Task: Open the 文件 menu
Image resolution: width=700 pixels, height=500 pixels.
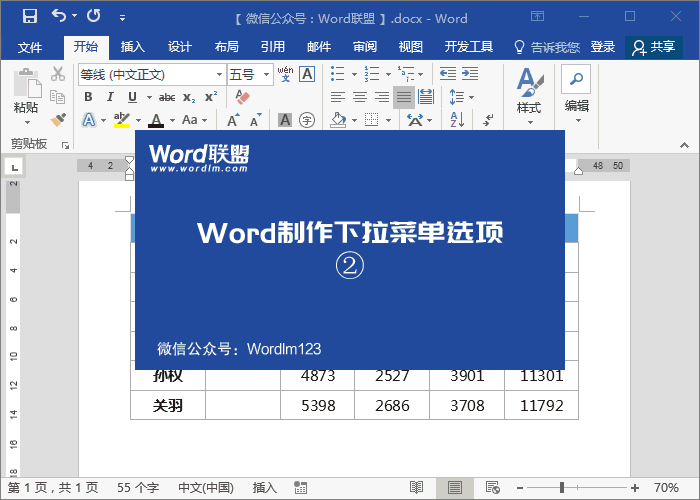Action: click(x=30, y=47)
